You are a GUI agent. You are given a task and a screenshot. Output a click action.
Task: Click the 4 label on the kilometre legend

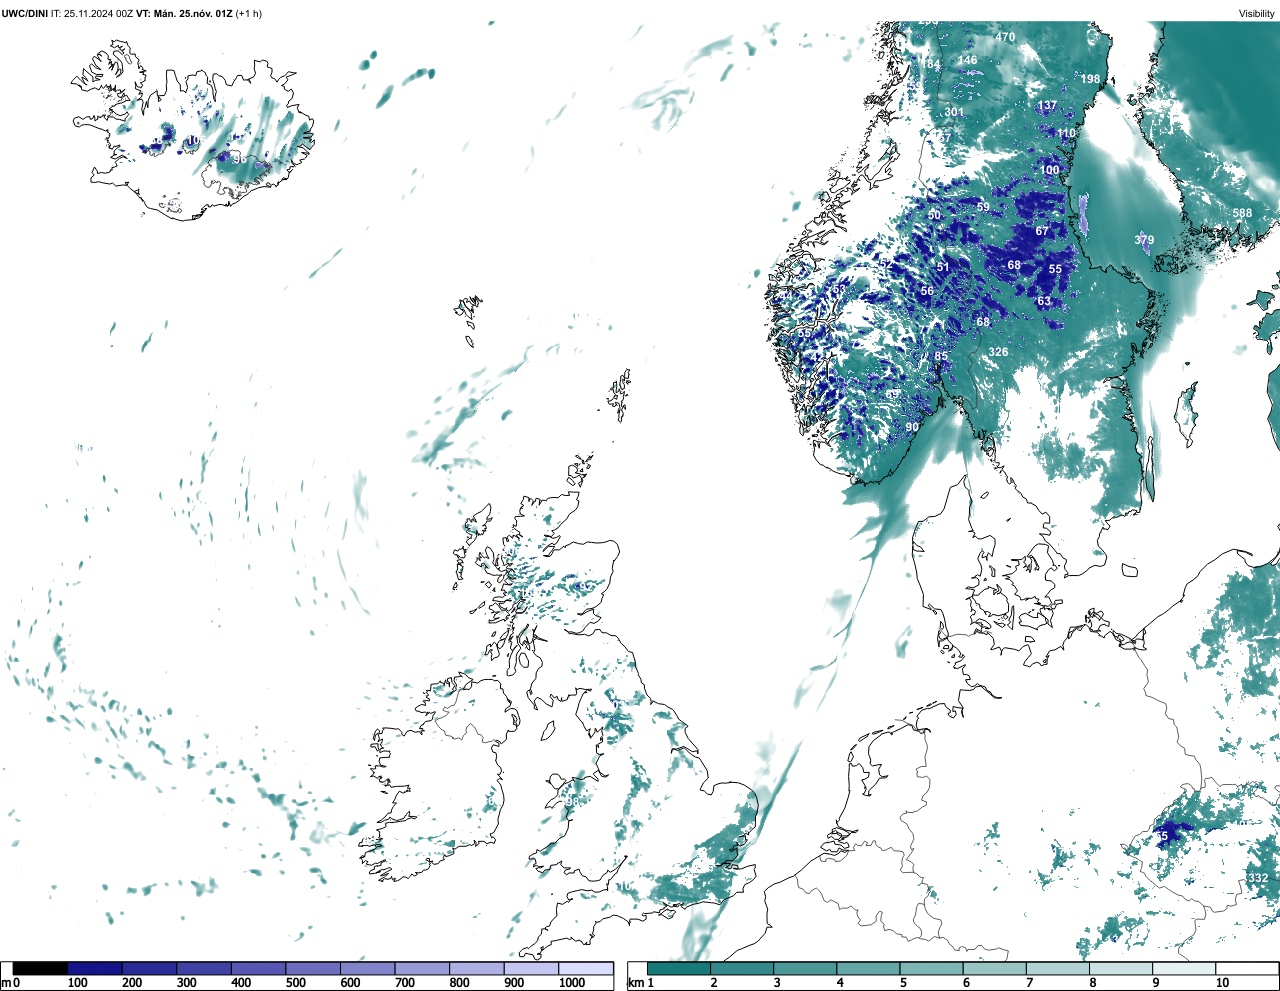coord(840,983)
